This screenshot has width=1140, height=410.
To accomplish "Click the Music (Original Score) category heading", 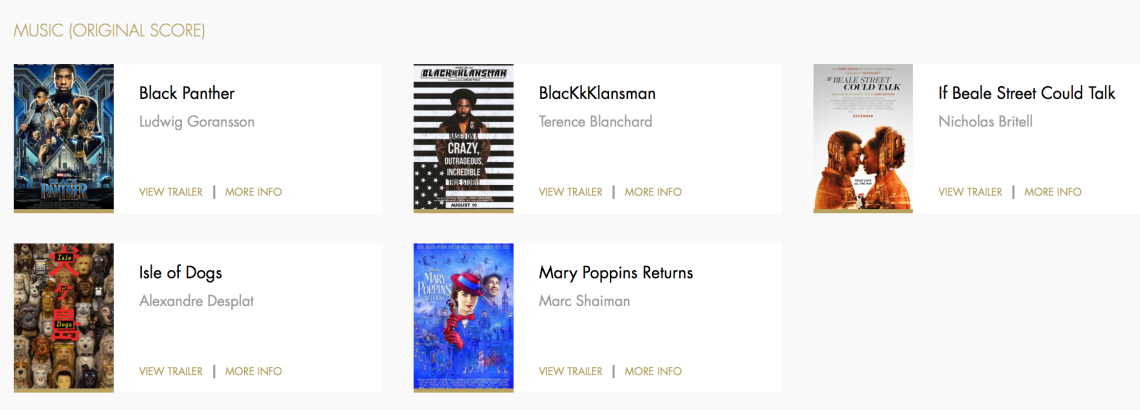I will click(109, 31).
